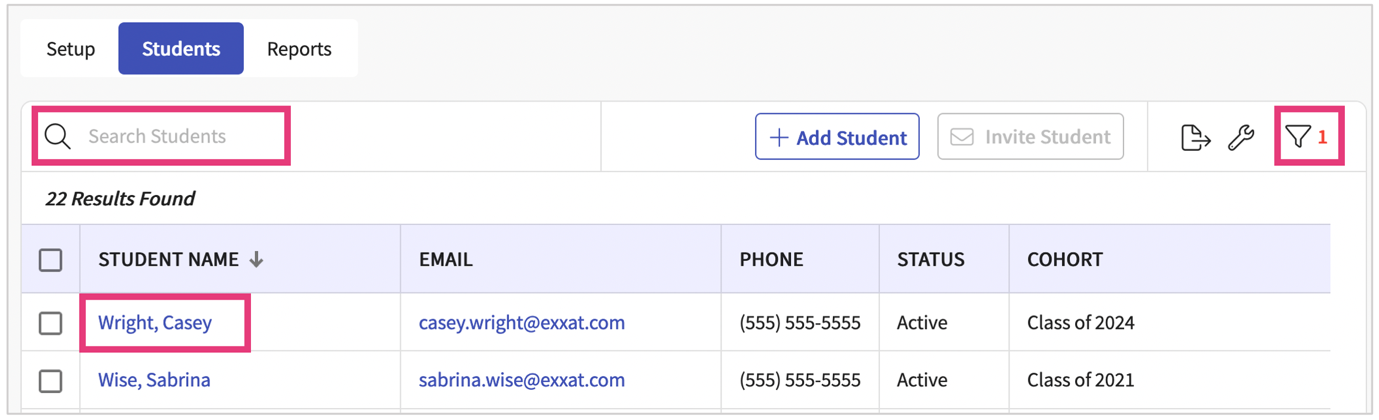Check the box for Wise, Sabrina

pyautogui.click(x=51, y=381)
